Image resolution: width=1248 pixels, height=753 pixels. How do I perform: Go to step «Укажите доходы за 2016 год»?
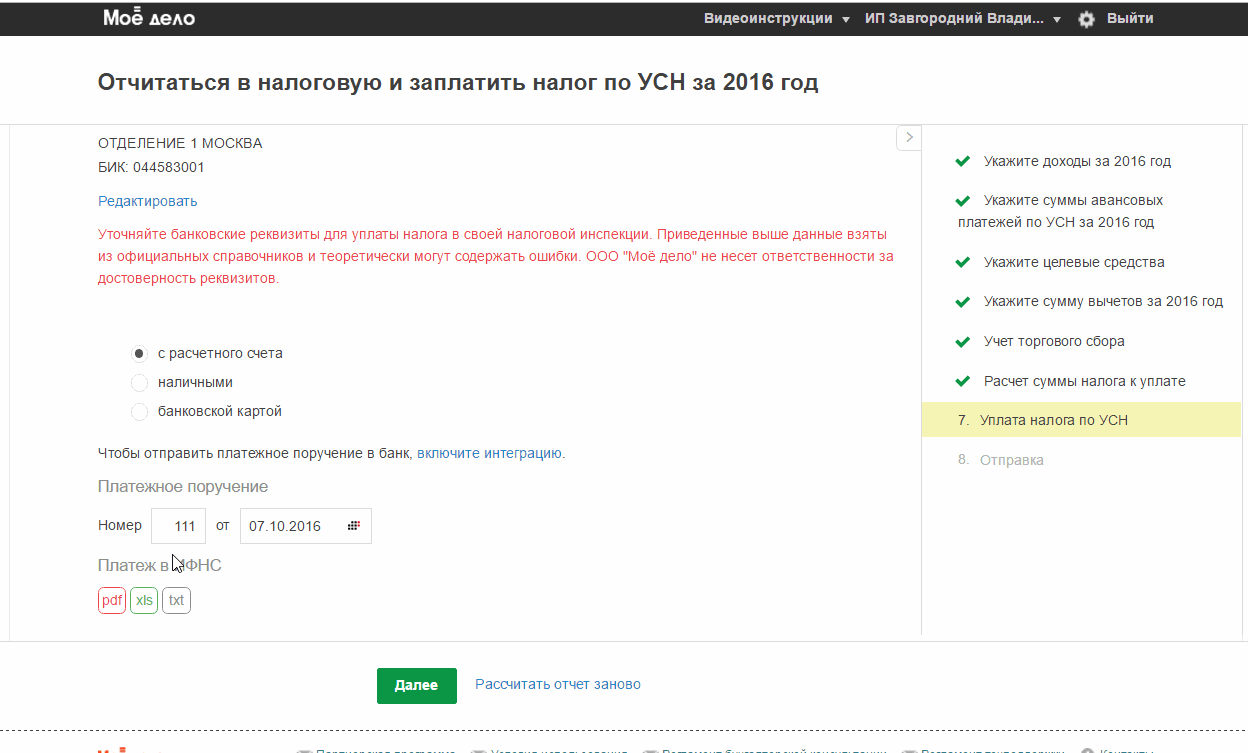[1077, 161]
